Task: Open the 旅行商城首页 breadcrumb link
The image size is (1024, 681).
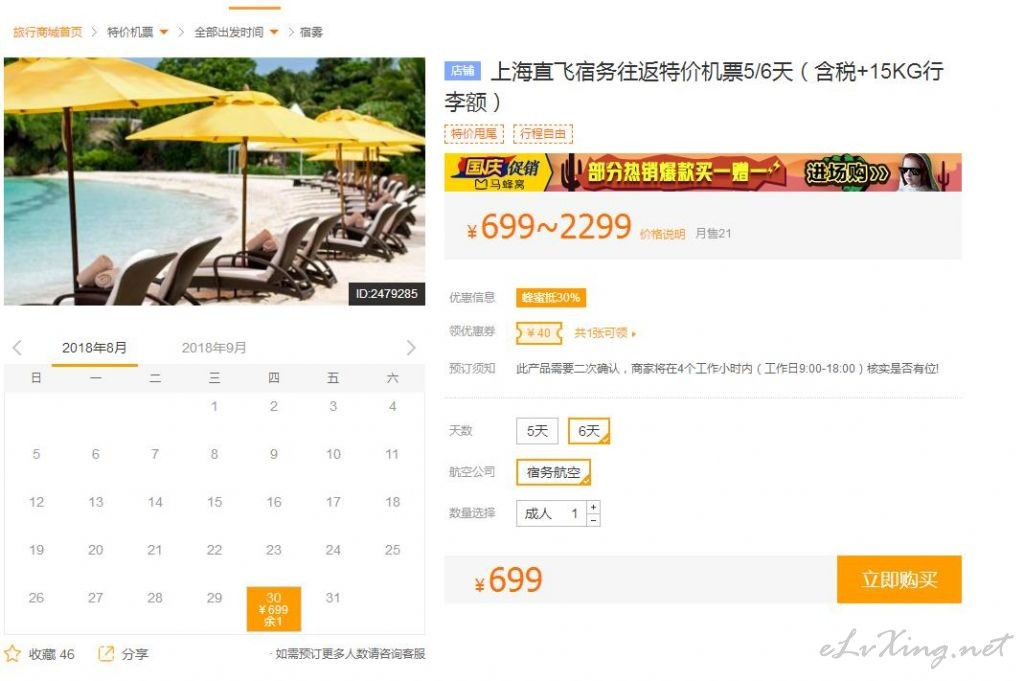Action: pyautogui.click(x=48, y=32)
